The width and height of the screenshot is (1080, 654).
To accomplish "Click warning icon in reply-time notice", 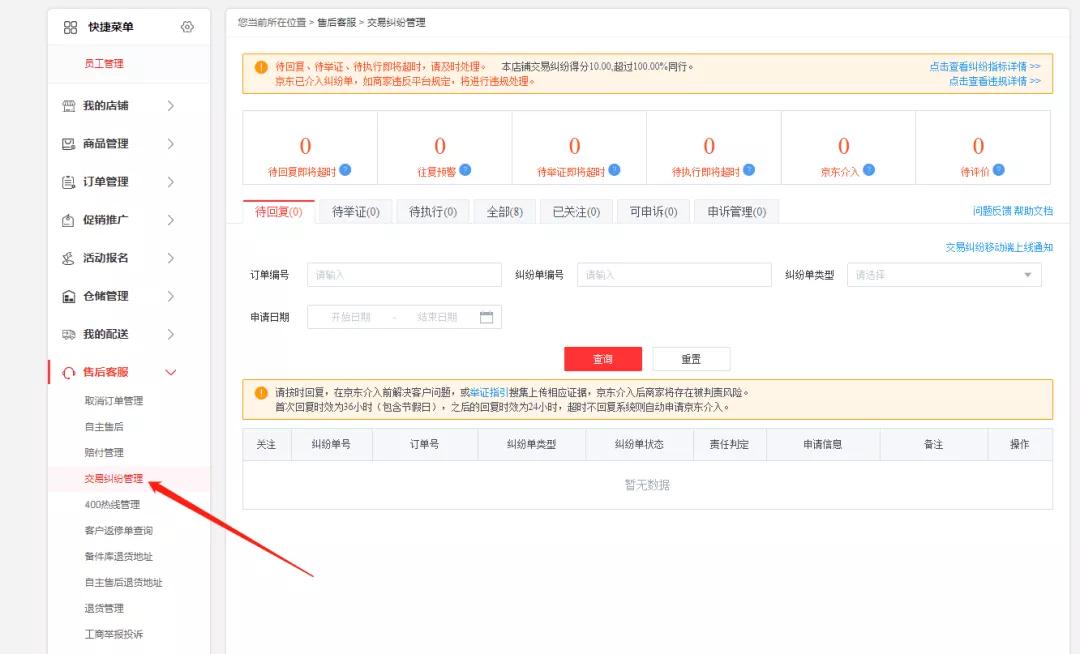I will [x=261, y=392].
